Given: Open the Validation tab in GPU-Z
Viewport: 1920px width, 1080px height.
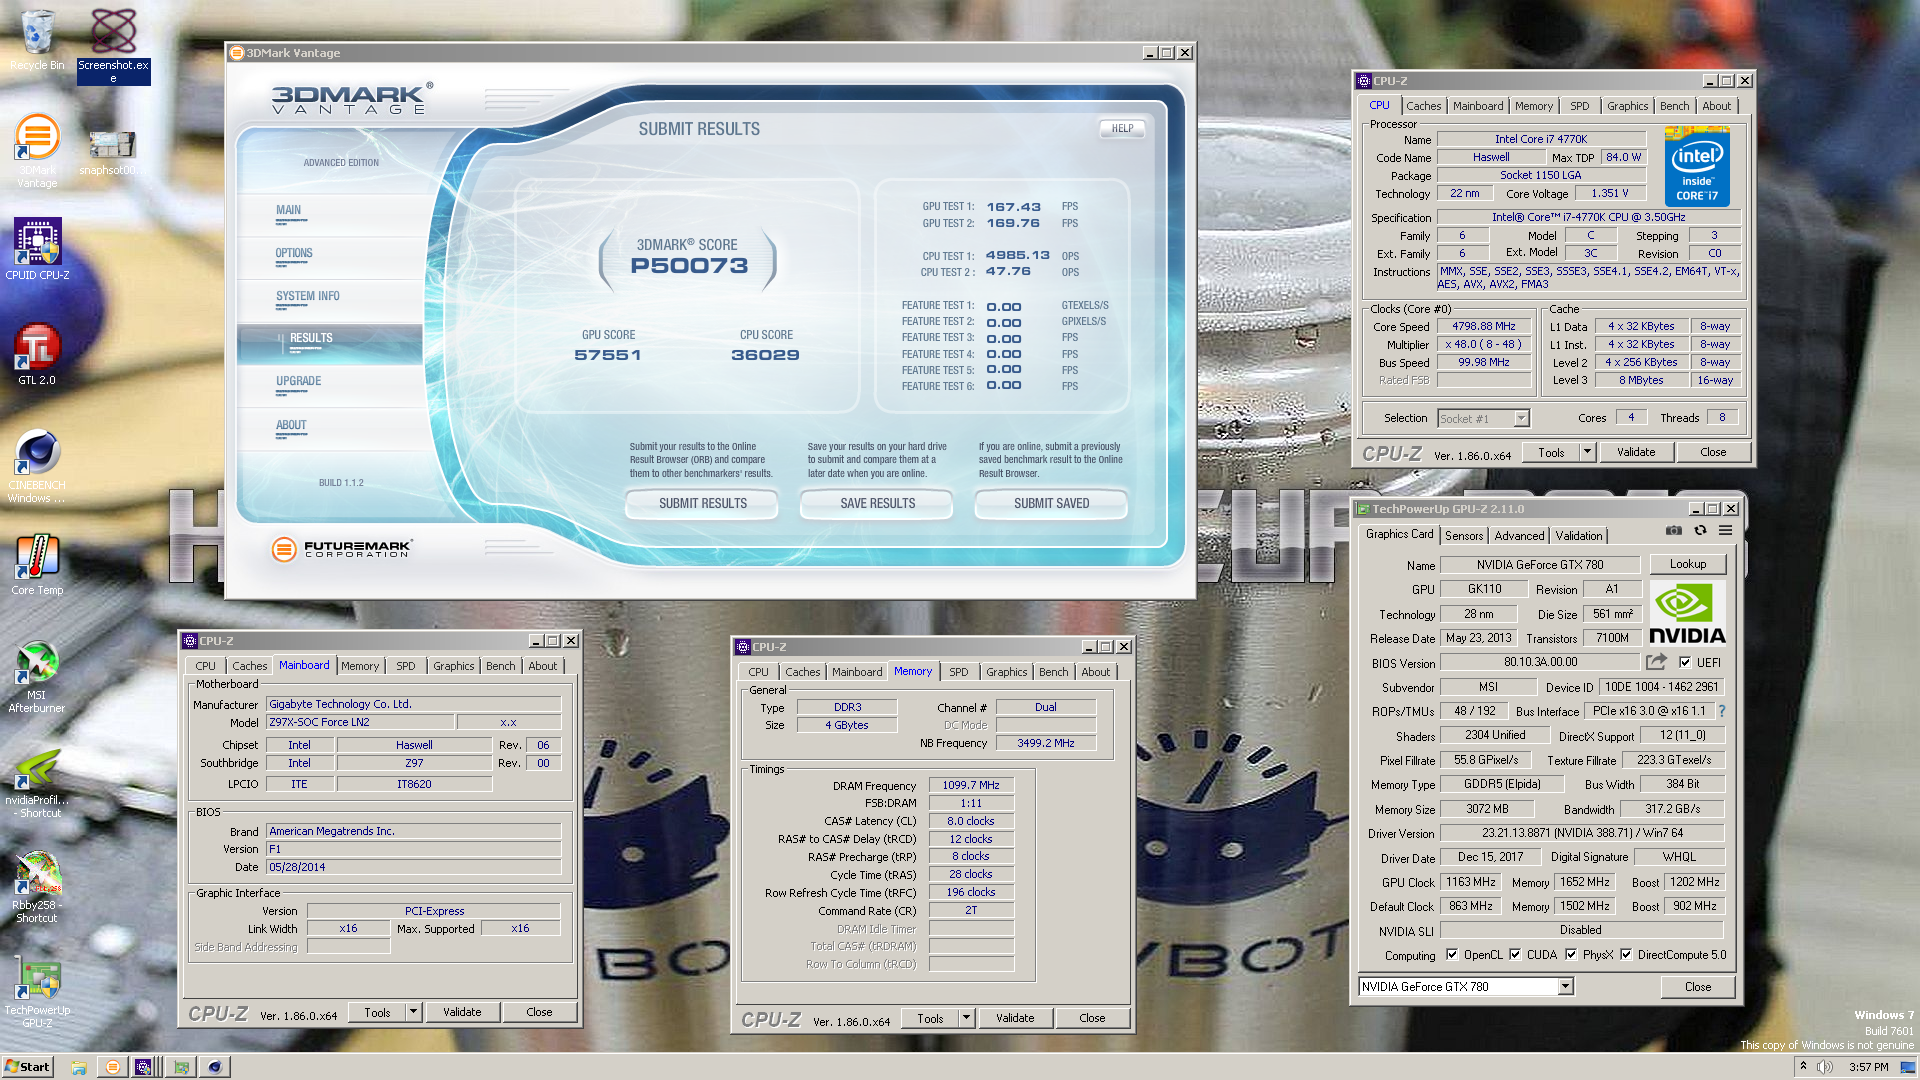Looking at the screenshot, I should coord(1579,536).
